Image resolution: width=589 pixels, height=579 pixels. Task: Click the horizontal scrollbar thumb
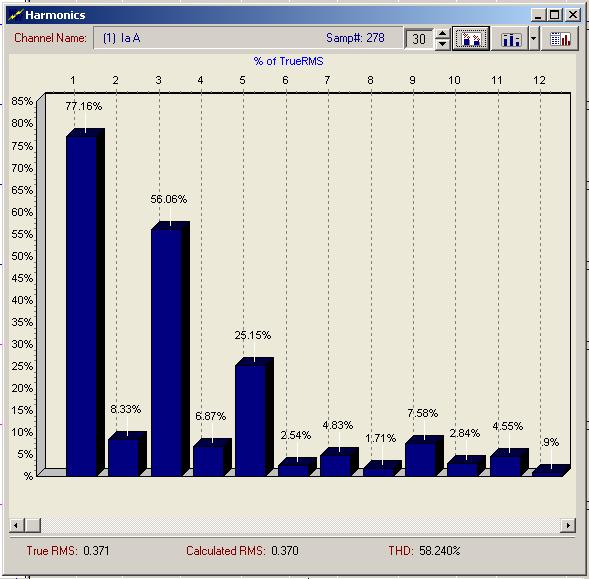pos(33,525)
